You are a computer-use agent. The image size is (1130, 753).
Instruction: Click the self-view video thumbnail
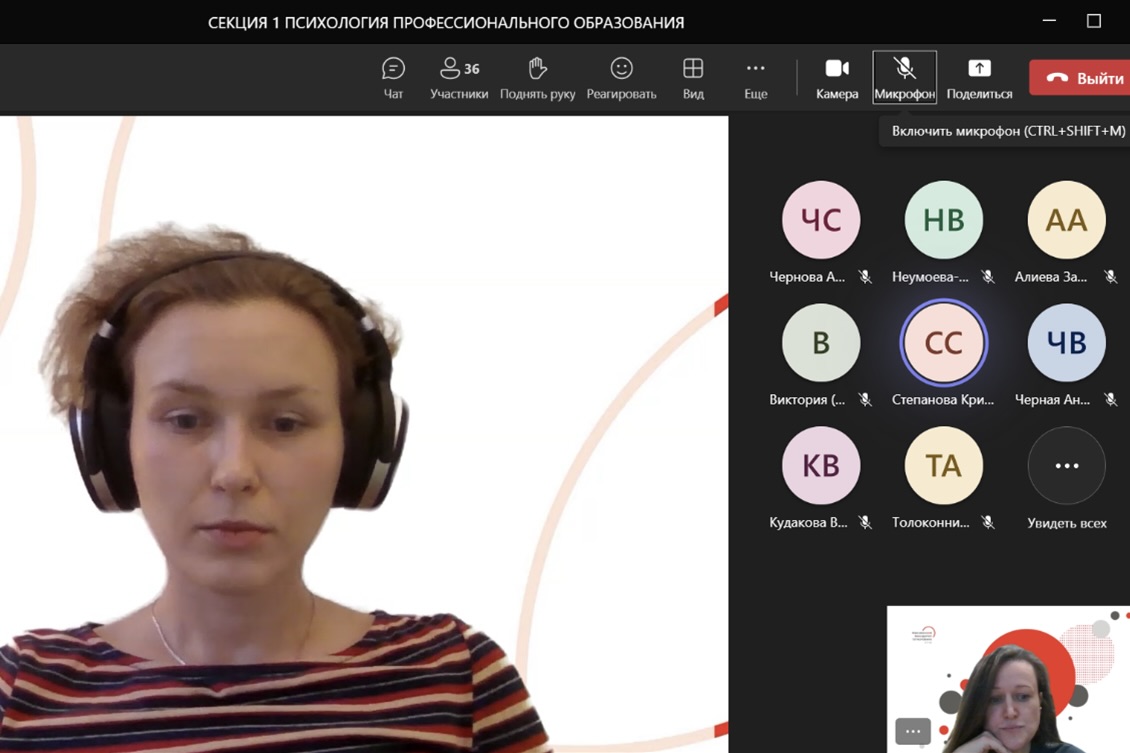click(1010, 680)
